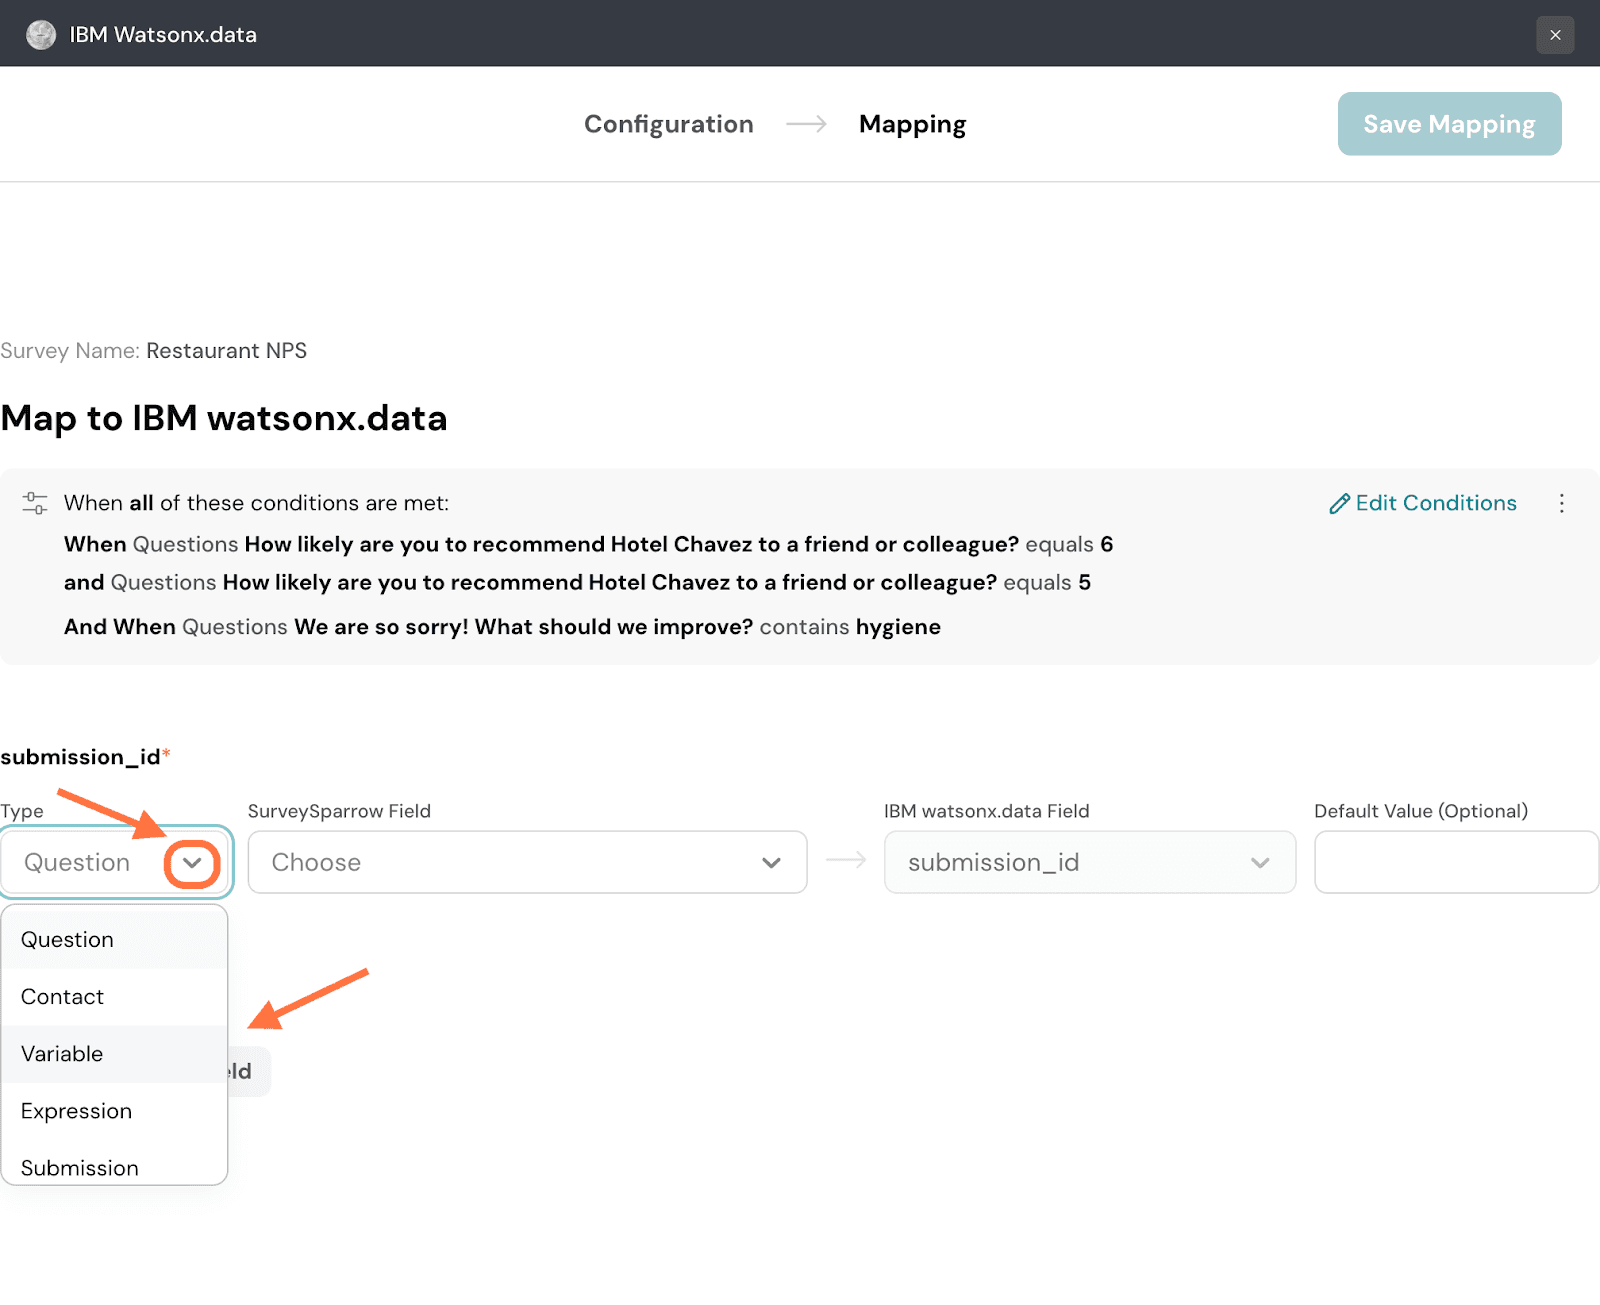Click the conditions sliders icon

[35, 503]
